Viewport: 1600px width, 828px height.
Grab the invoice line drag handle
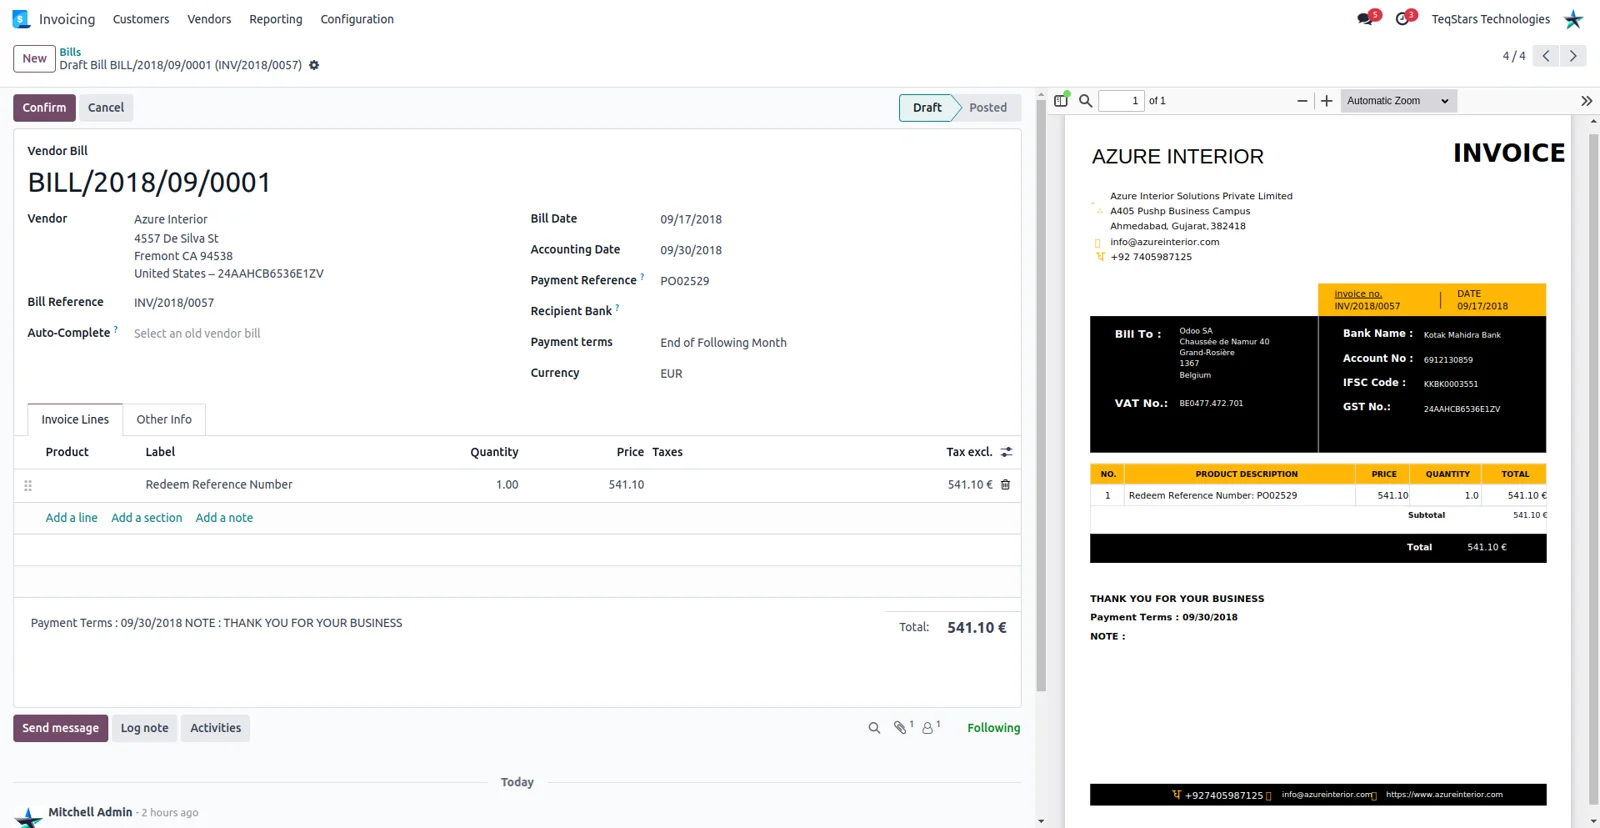pos(28,486)
